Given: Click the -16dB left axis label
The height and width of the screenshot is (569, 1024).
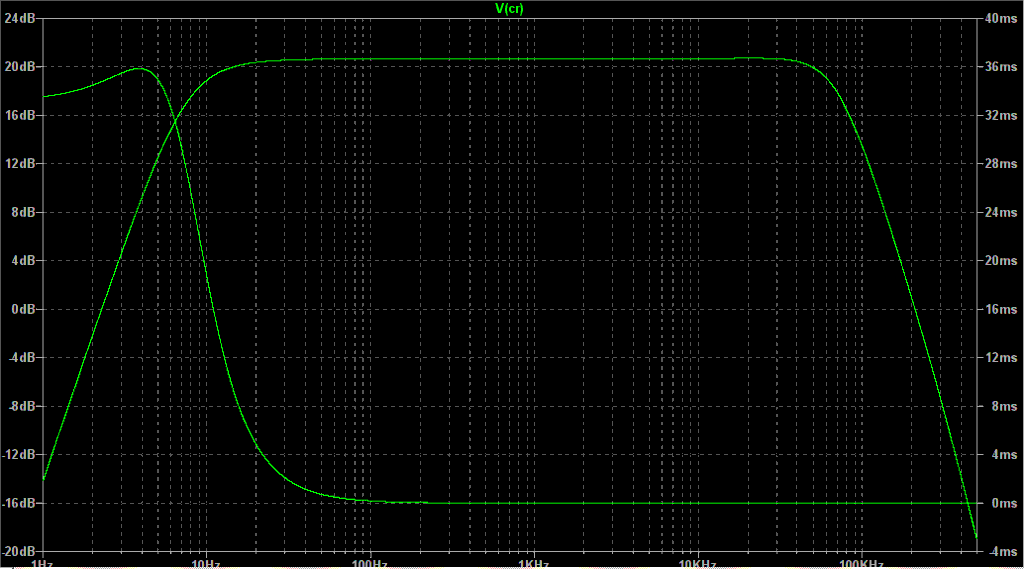Looking at the screenshot, I should [18, 503].
